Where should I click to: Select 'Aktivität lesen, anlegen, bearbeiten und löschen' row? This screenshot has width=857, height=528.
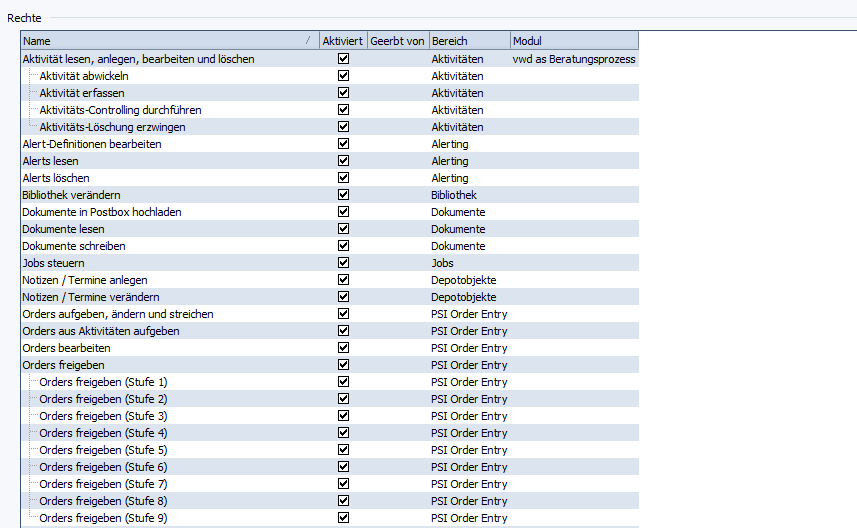tap(138, 59)
